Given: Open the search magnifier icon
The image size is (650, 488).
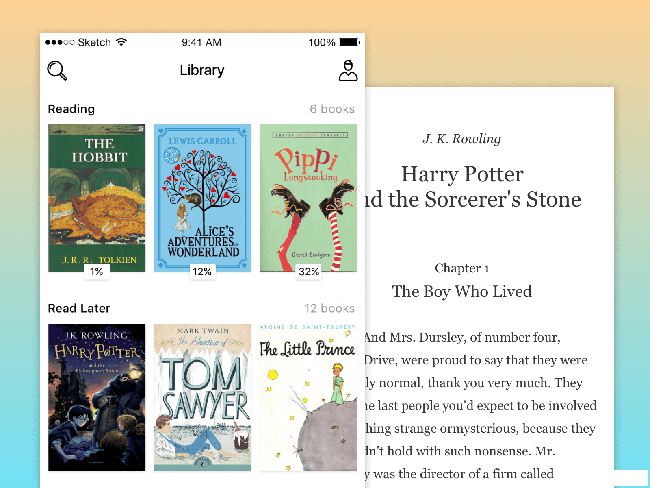Looking at the screenshot, I should (x=57, y=70).
